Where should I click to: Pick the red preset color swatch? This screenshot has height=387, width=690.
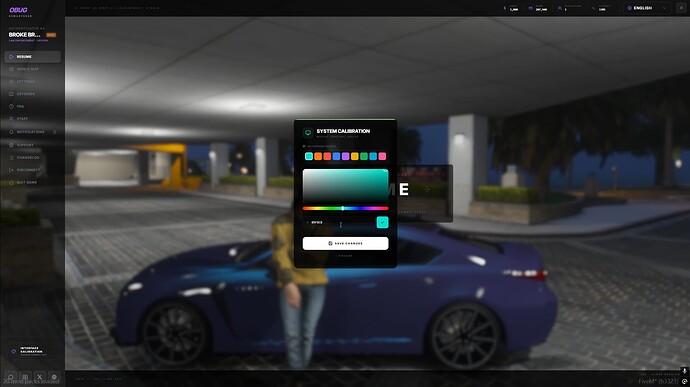(327, 156)
